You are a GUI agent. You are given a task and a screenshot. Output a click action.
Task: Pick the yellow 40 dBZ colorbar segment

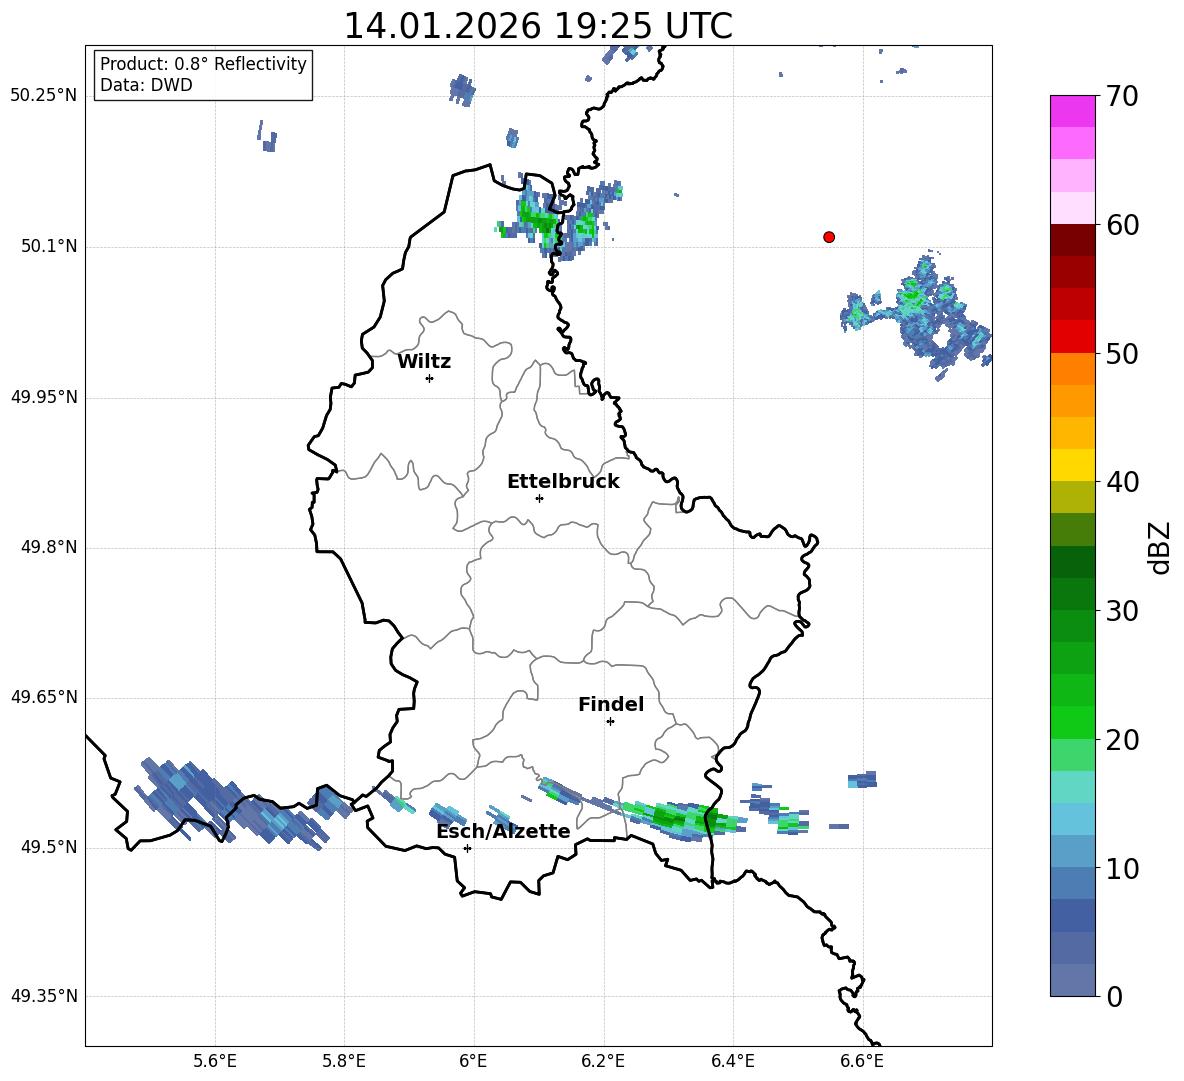[1073, 465]
